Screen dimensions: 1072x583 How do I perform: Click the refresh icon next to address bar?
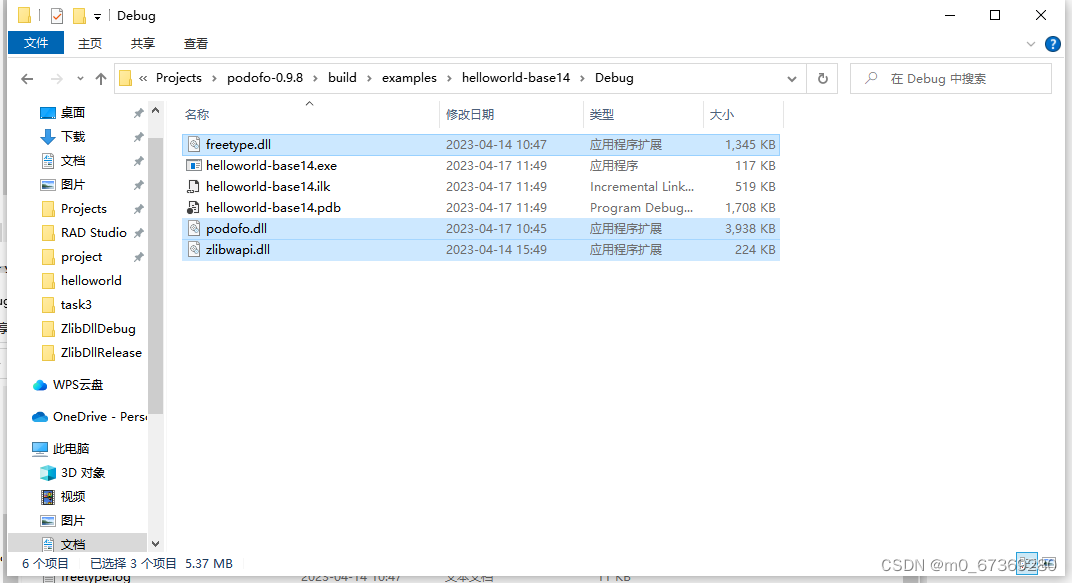(x=822, y=77)
